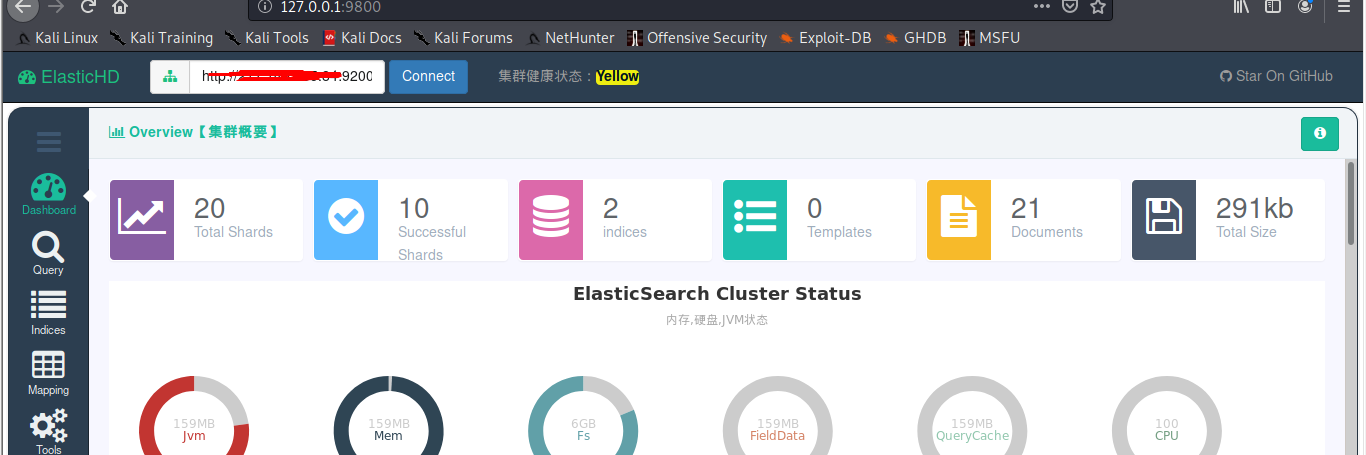Click the QueryCache donut gauge
This screenshot has width=1366, height=455.
[972, 415]
